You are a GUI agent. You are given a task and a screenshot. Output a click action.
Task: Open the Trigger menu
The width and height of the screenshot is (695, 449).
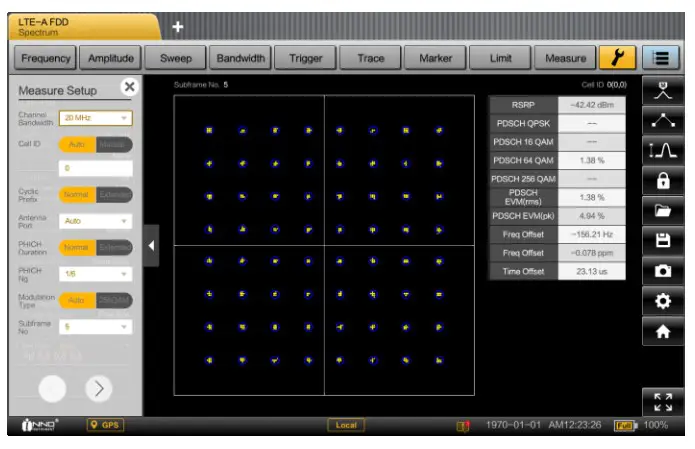coord(305,58)
